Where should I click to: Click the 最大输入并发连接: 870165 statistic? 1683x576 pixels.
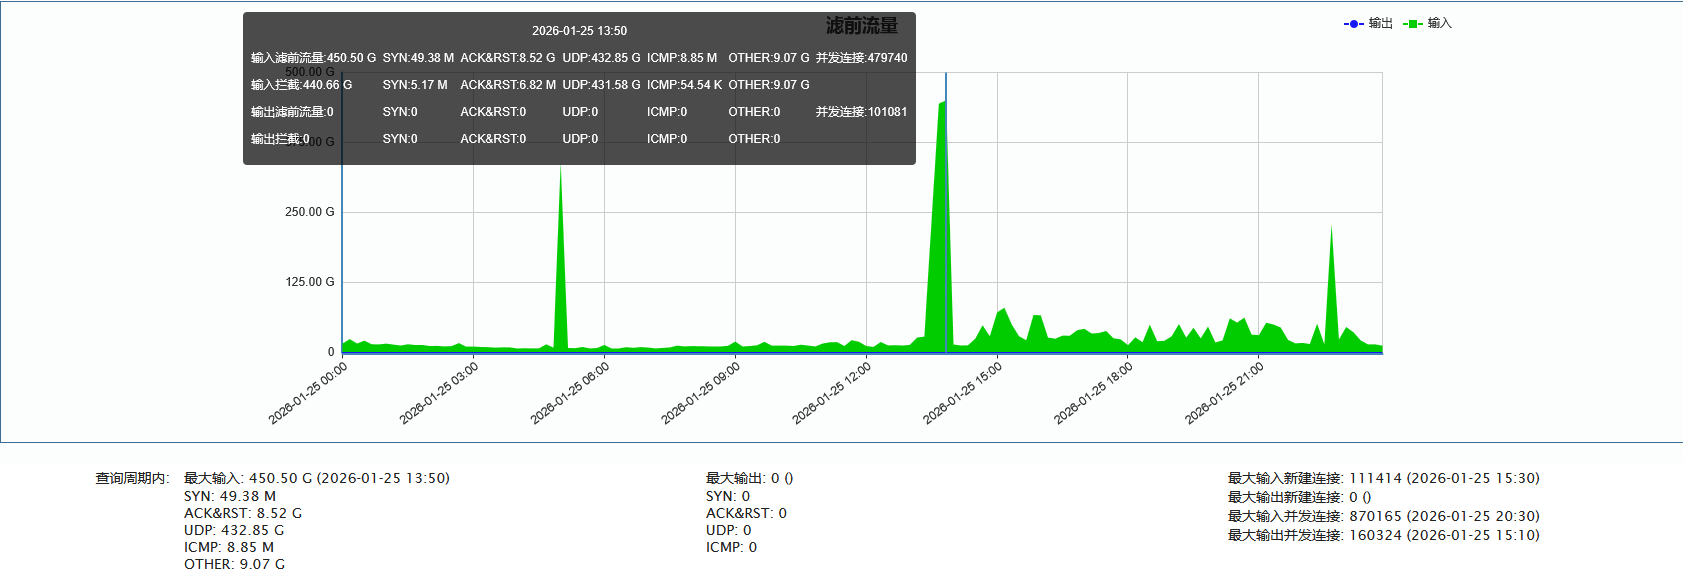pyautogui.click(x=1383, y=516)
